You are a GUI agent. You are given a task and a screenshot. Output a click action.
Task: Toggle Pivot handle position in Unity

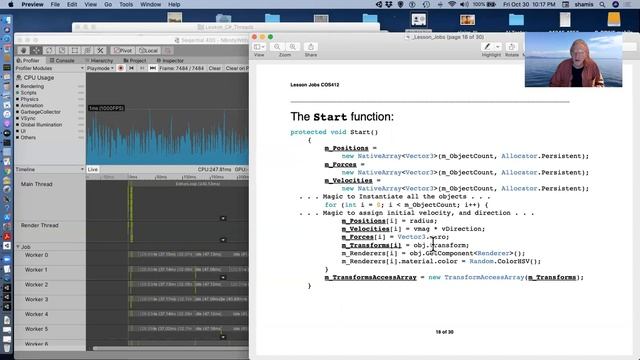click(x=122, y=50)
